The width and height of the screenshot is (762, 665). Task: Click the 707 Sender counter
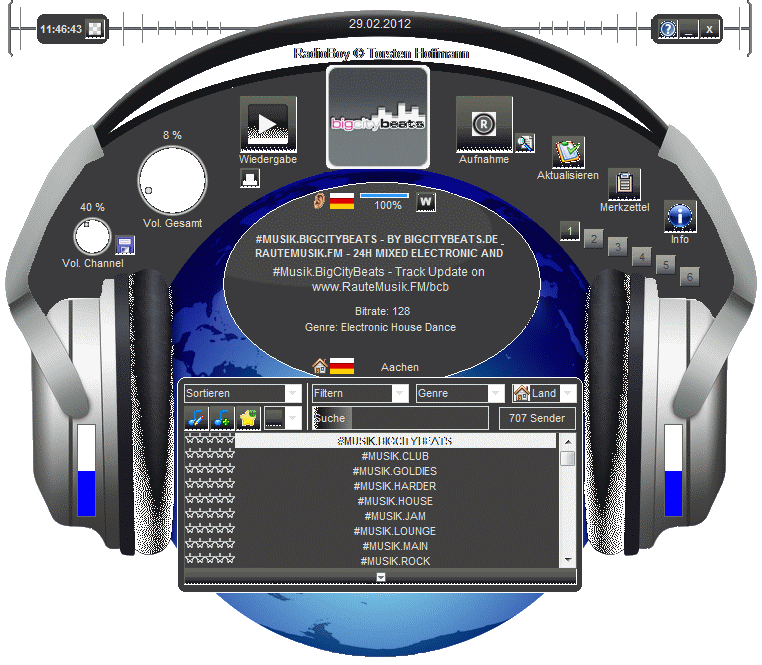(x=537, y=418)
